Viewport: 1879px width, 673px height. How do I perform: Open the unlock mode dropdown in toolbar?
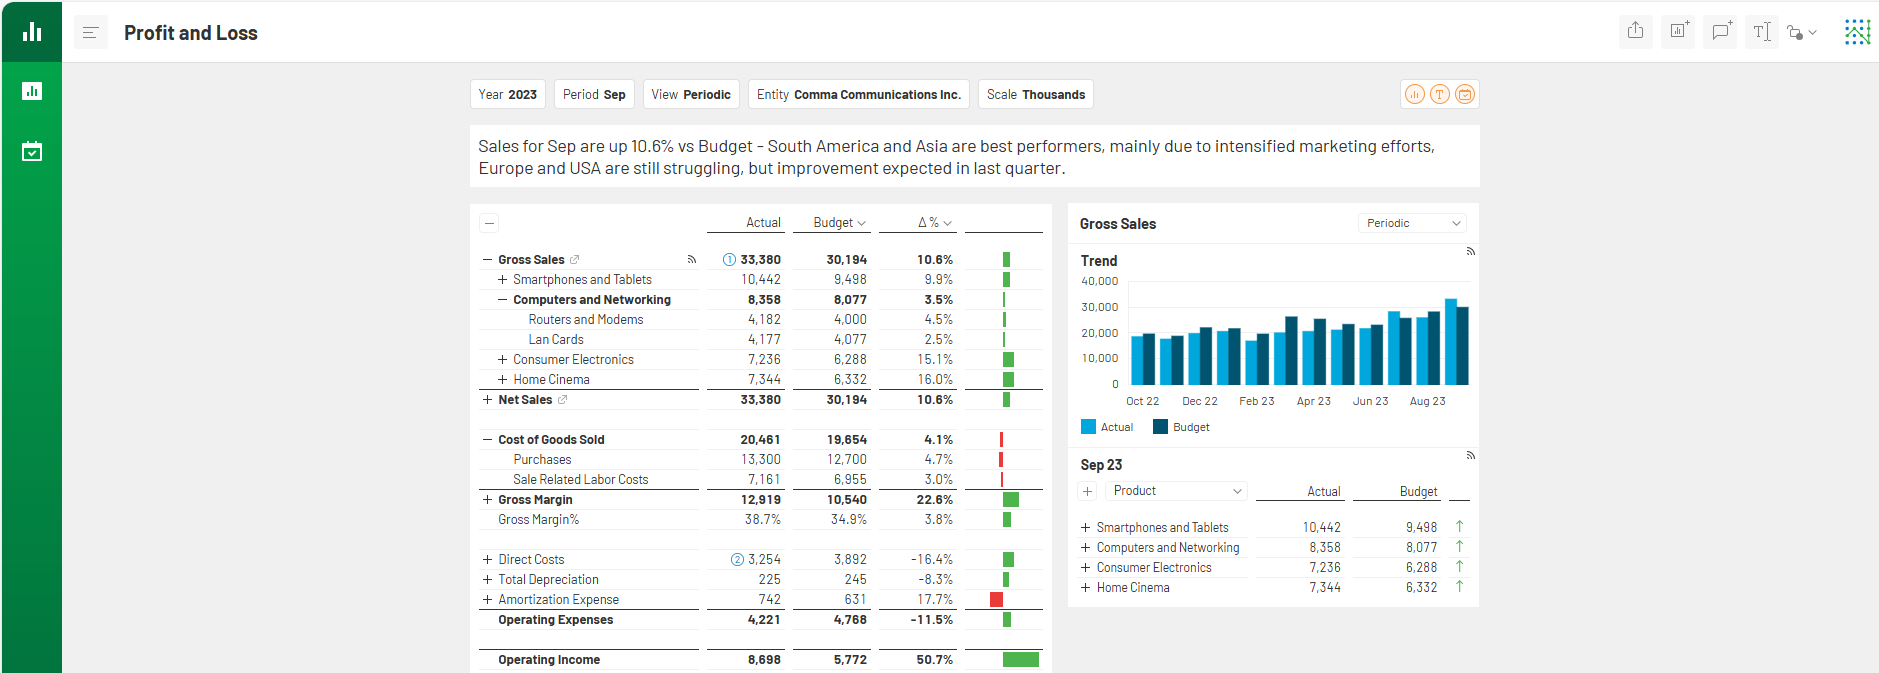1801,32
